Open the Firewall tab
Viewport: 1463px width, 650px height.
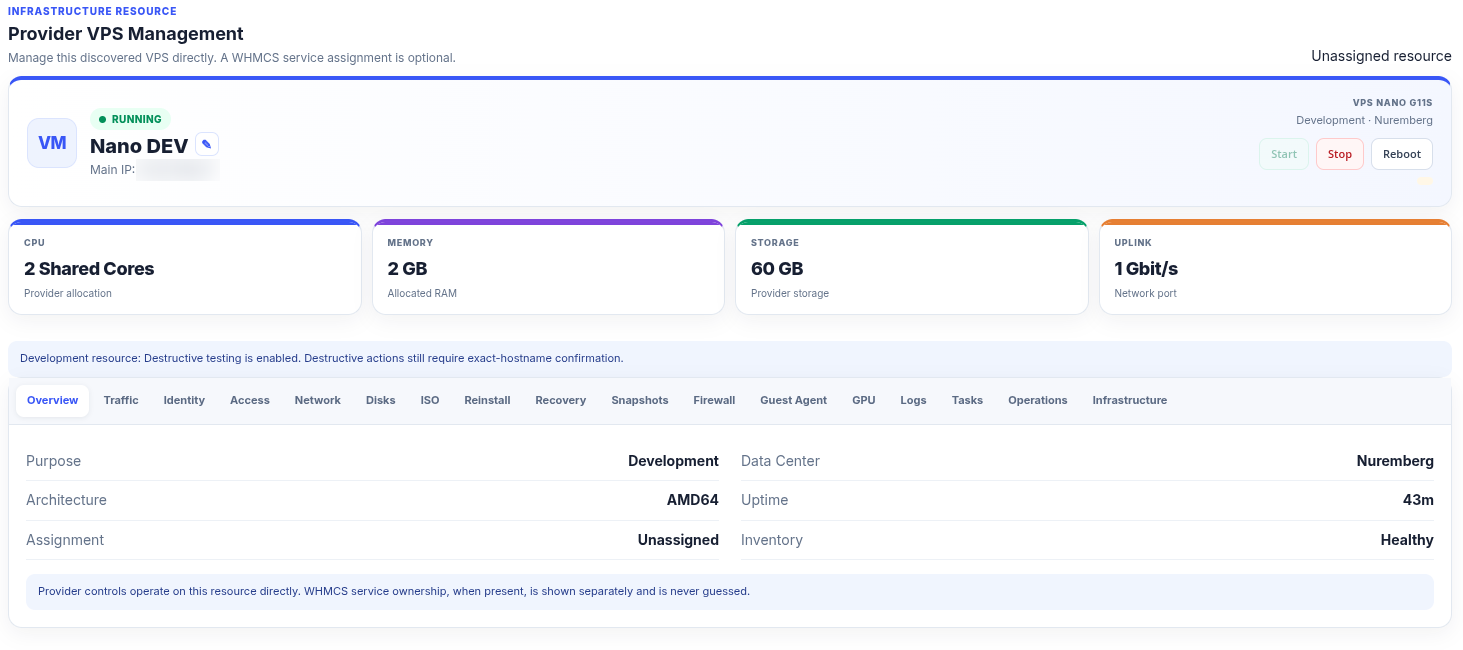[x=714, y=400]
